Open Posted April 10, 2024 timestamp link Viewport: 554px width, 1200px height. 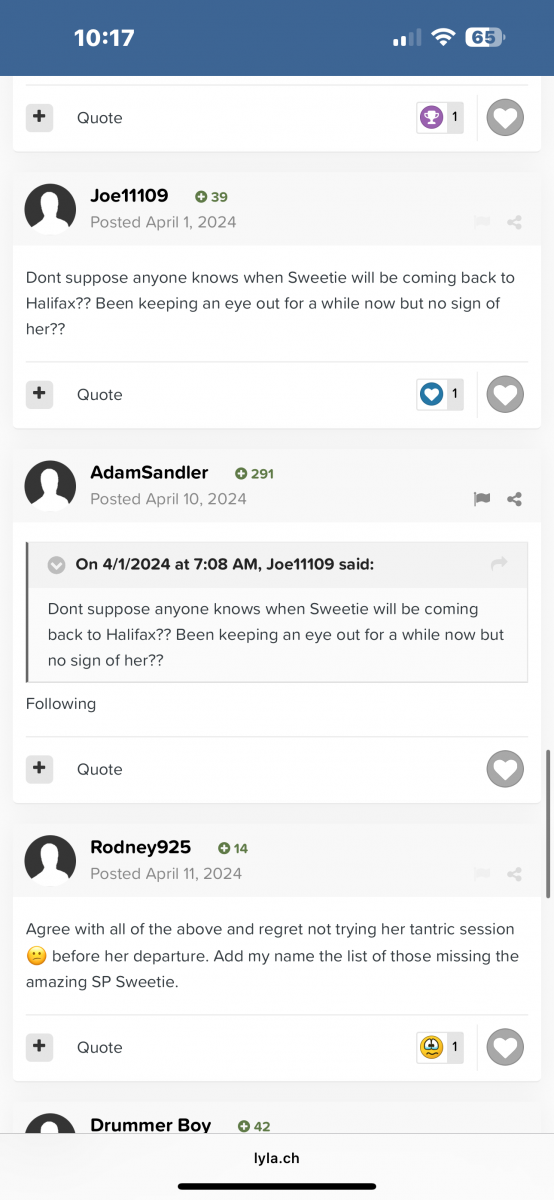point(168,499)
